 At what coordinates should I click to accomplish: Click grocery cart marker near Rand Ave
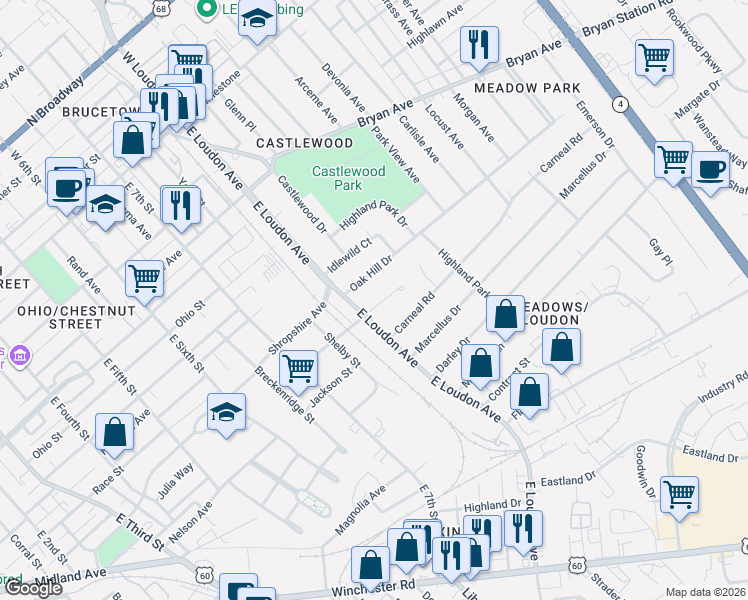[145, 280]
